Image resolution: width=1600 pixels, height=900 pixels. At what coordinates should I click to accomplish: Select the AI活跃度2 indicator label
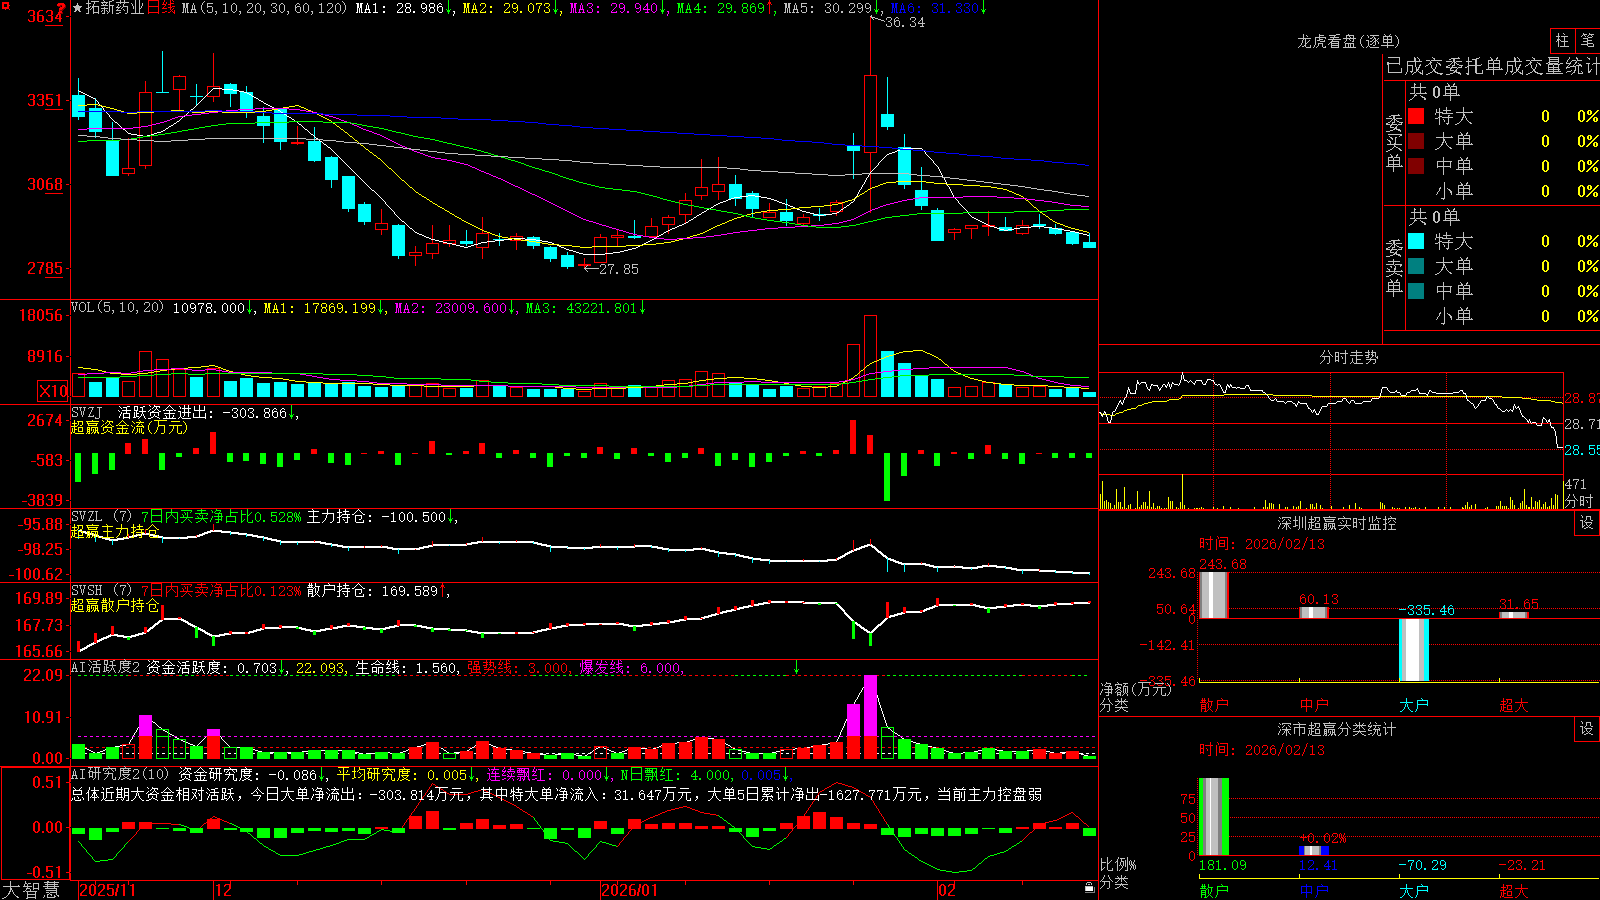[106, 667]
